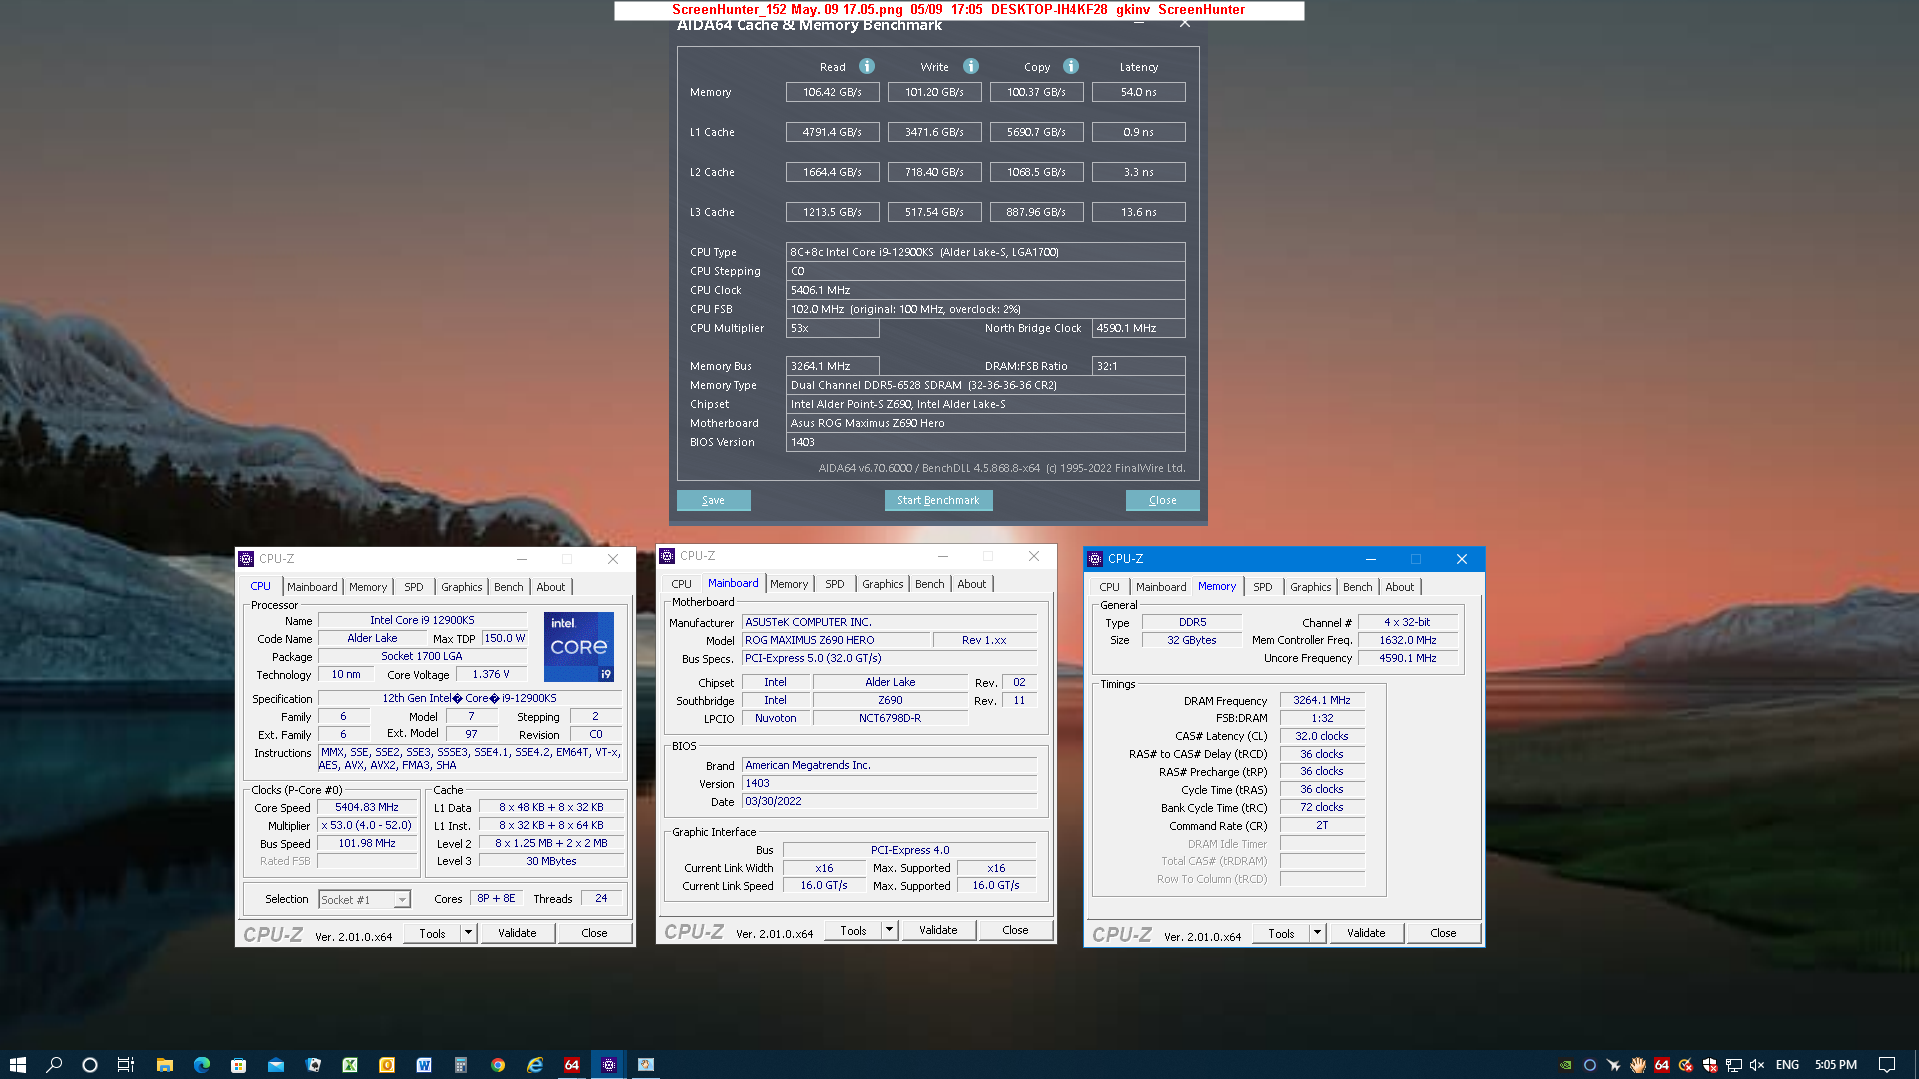Viewport: 1919px width, 1079px height.
Task: Click the Copy column info icon
Action: [1071, 66]
